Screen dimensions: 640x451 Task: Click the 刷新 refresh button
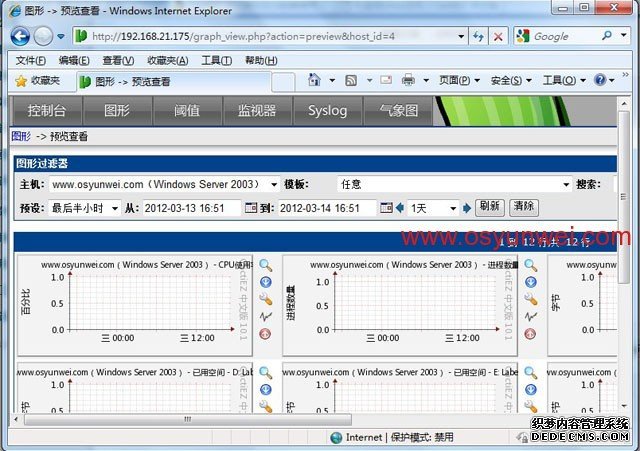[489, 207]
